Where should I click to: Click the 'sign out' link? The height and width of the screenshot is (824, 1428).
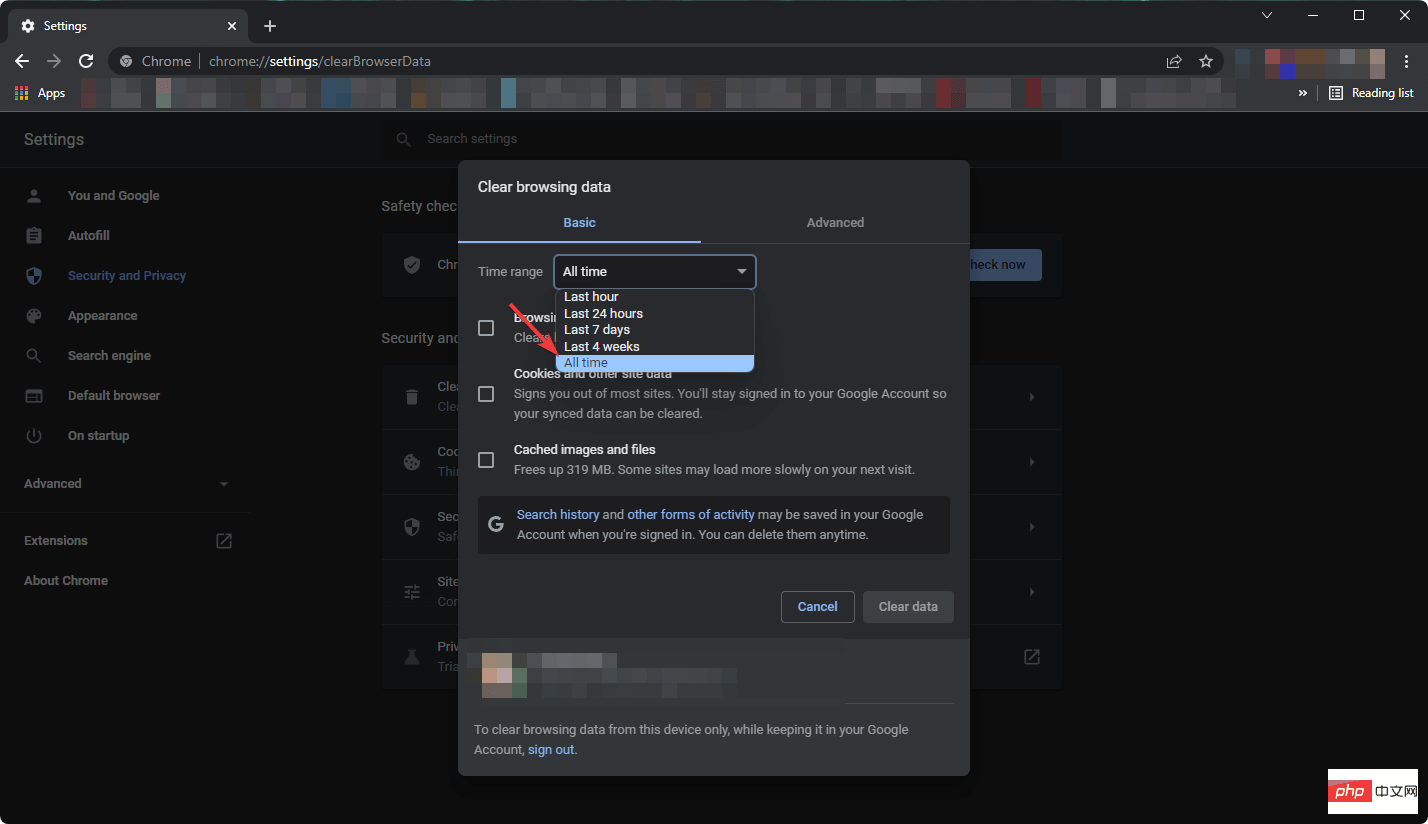551,750
